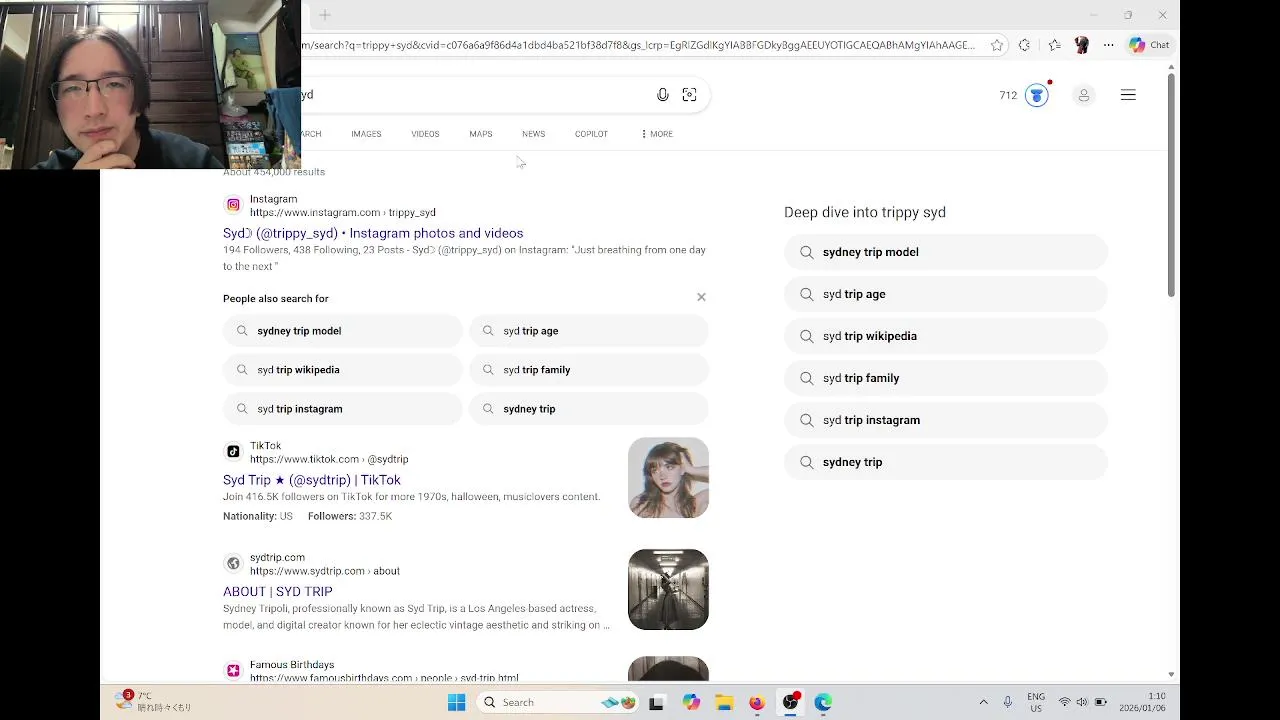The image size is (1280, 720).
Task: Click the microphone voice search icon
Action: (662, 95)
